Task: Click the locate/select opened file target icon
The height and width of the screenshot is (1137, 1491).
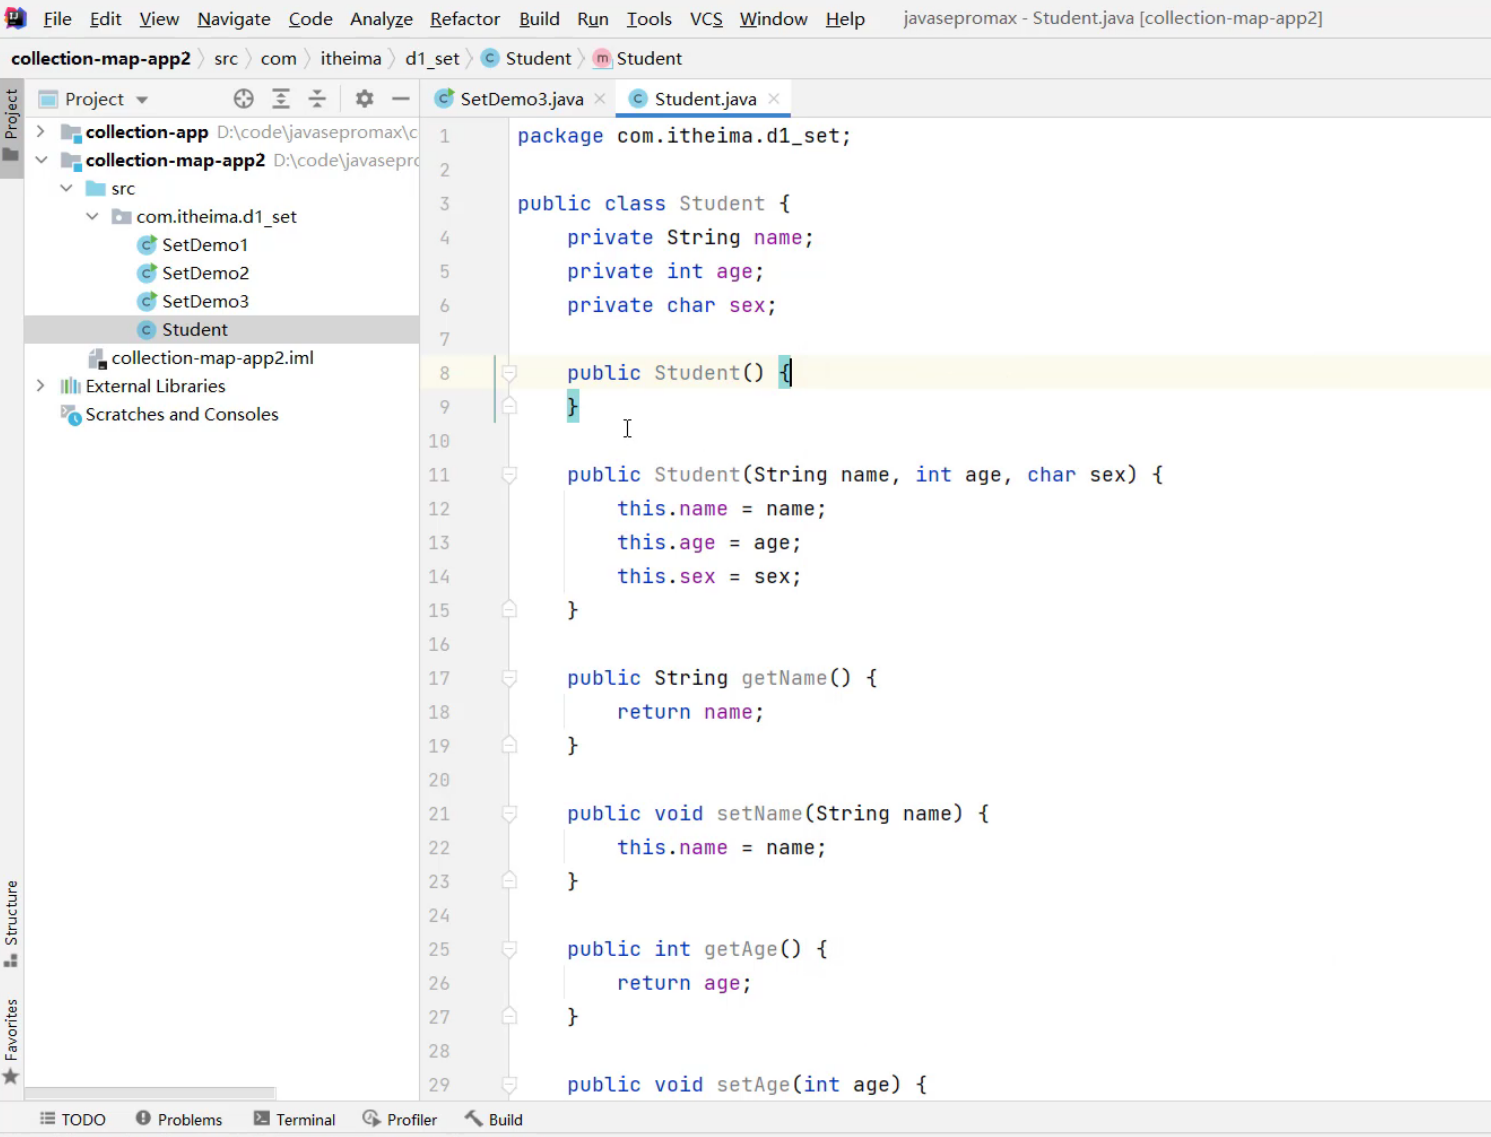Action: (243, 99)
